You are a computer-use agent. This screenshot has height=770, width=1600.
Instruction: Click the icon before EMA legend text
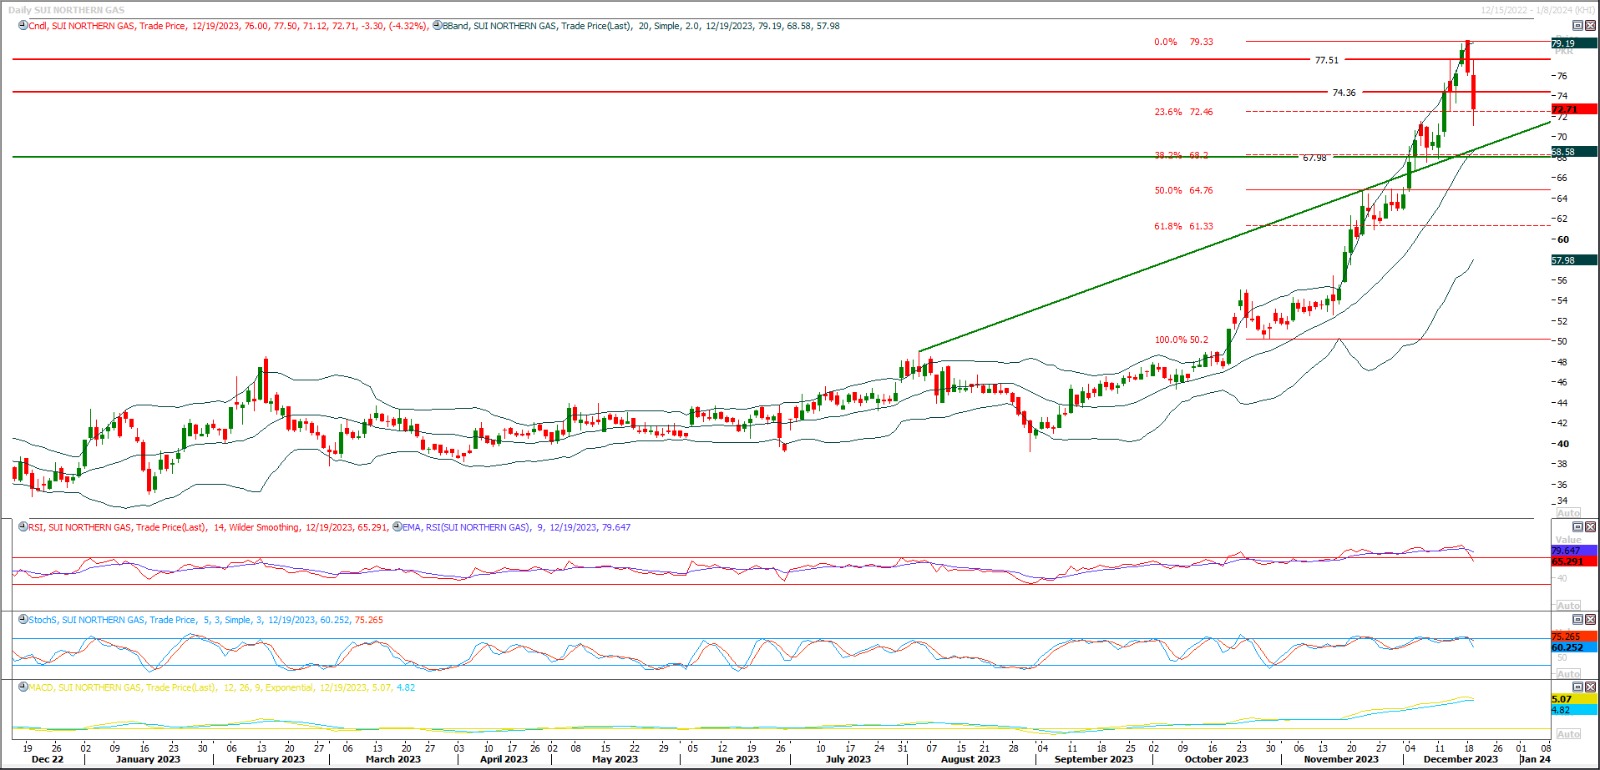[397, 527]
